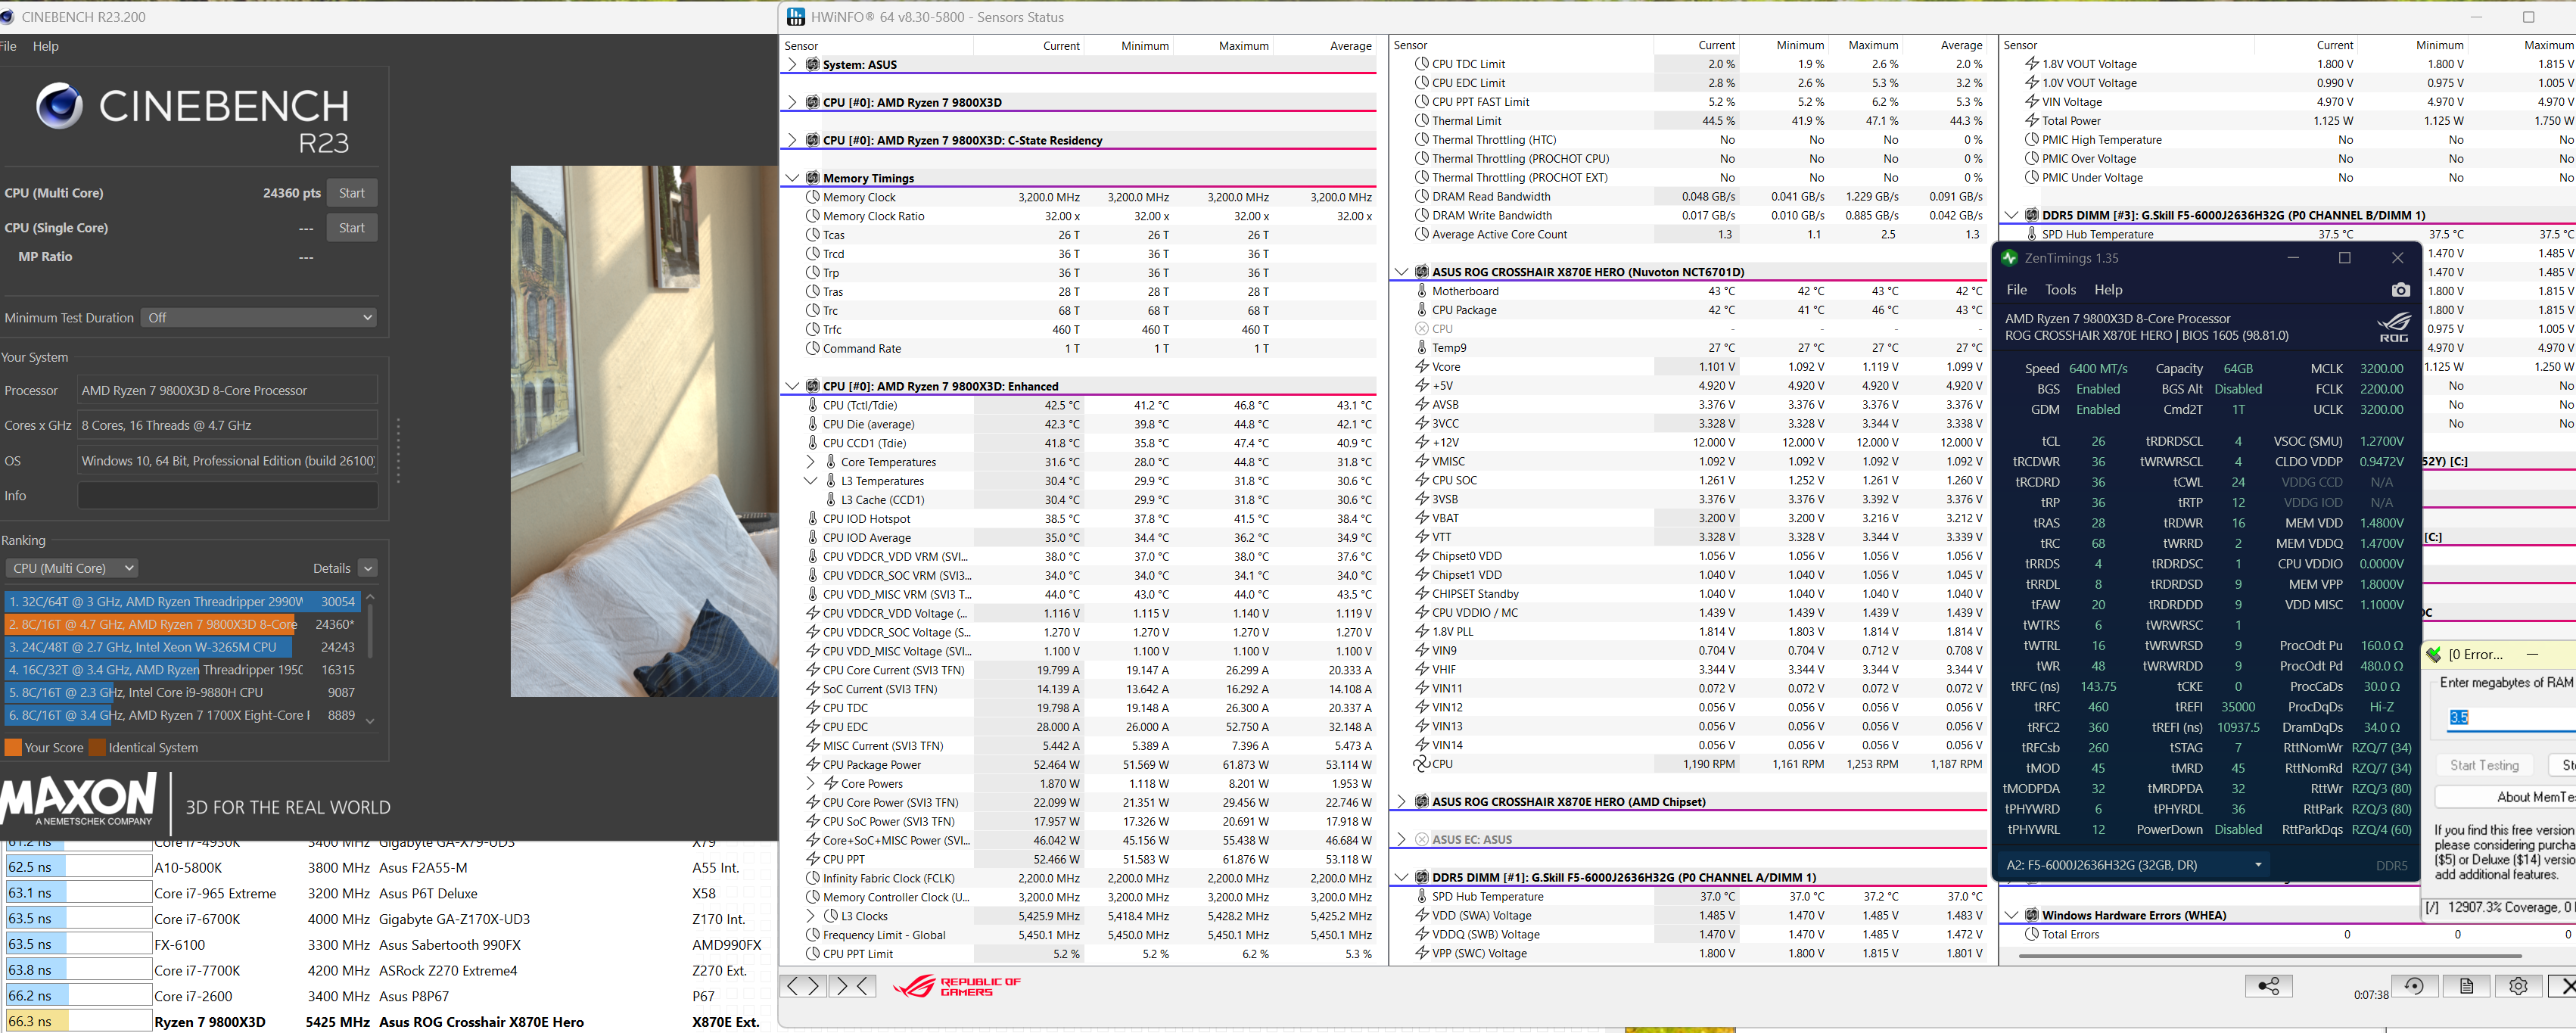
Task: Click HWiNFO right pane horizontal scrollbar
Action: (2270, 956)
